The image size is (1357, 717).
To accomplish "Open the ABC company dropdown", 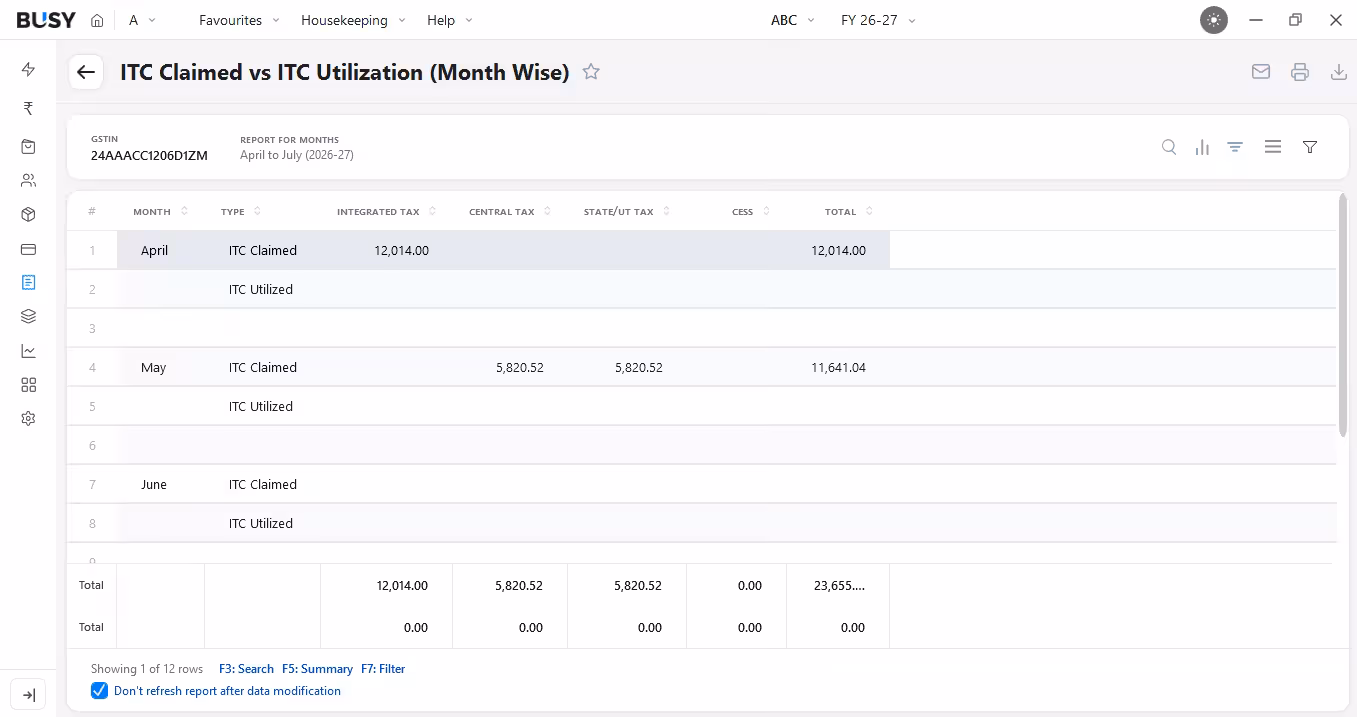I will click(x=793, y=20).
